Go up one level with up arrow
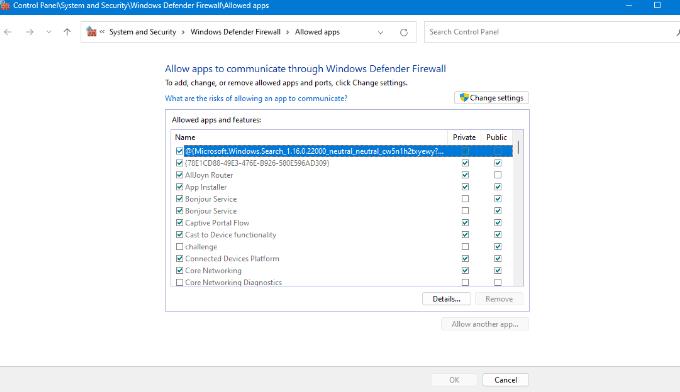Screen dimensions: 680x392 [67, 32]
